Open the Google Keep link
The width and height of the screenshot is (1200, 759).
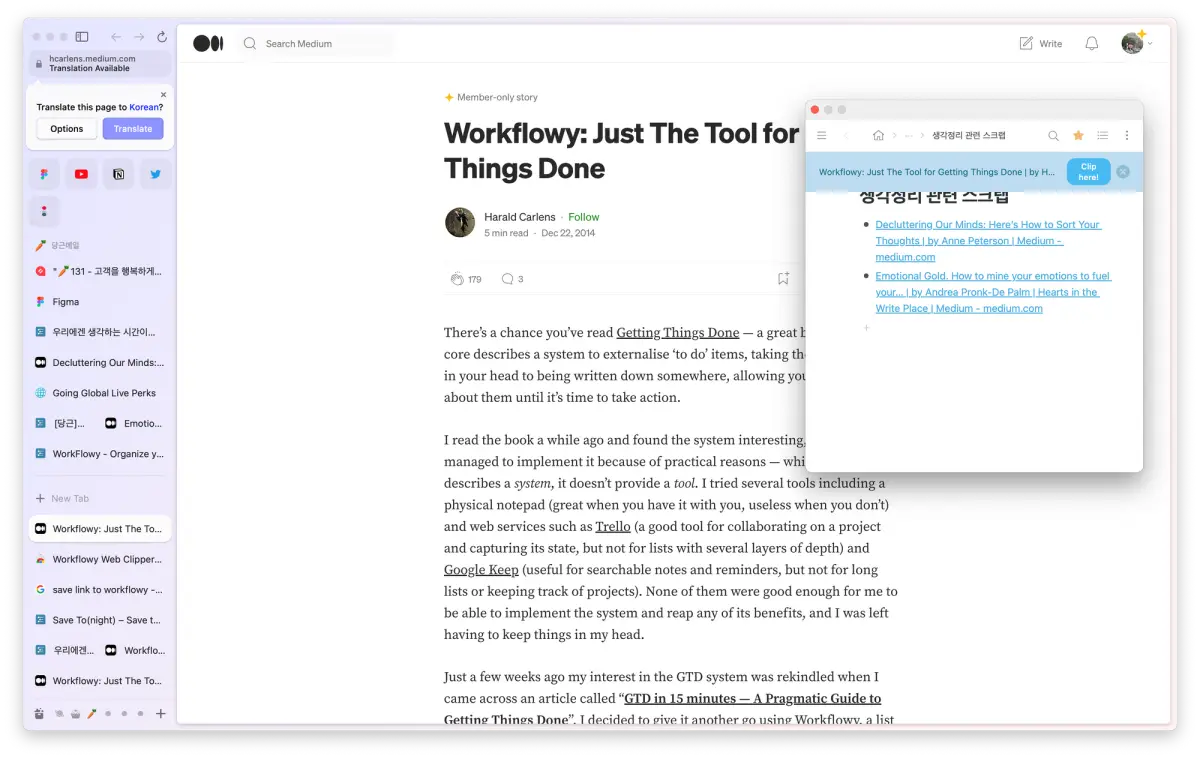click(481, 570)
